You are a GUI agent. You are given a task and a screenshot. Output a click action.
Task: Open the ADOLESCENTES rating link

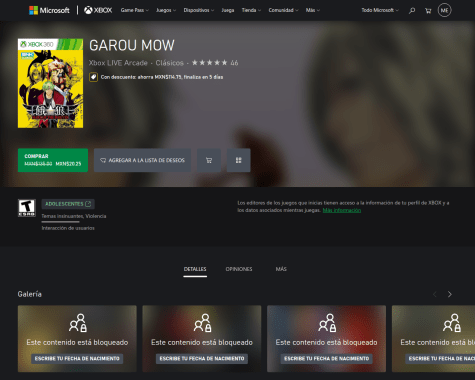click(68, 204)
